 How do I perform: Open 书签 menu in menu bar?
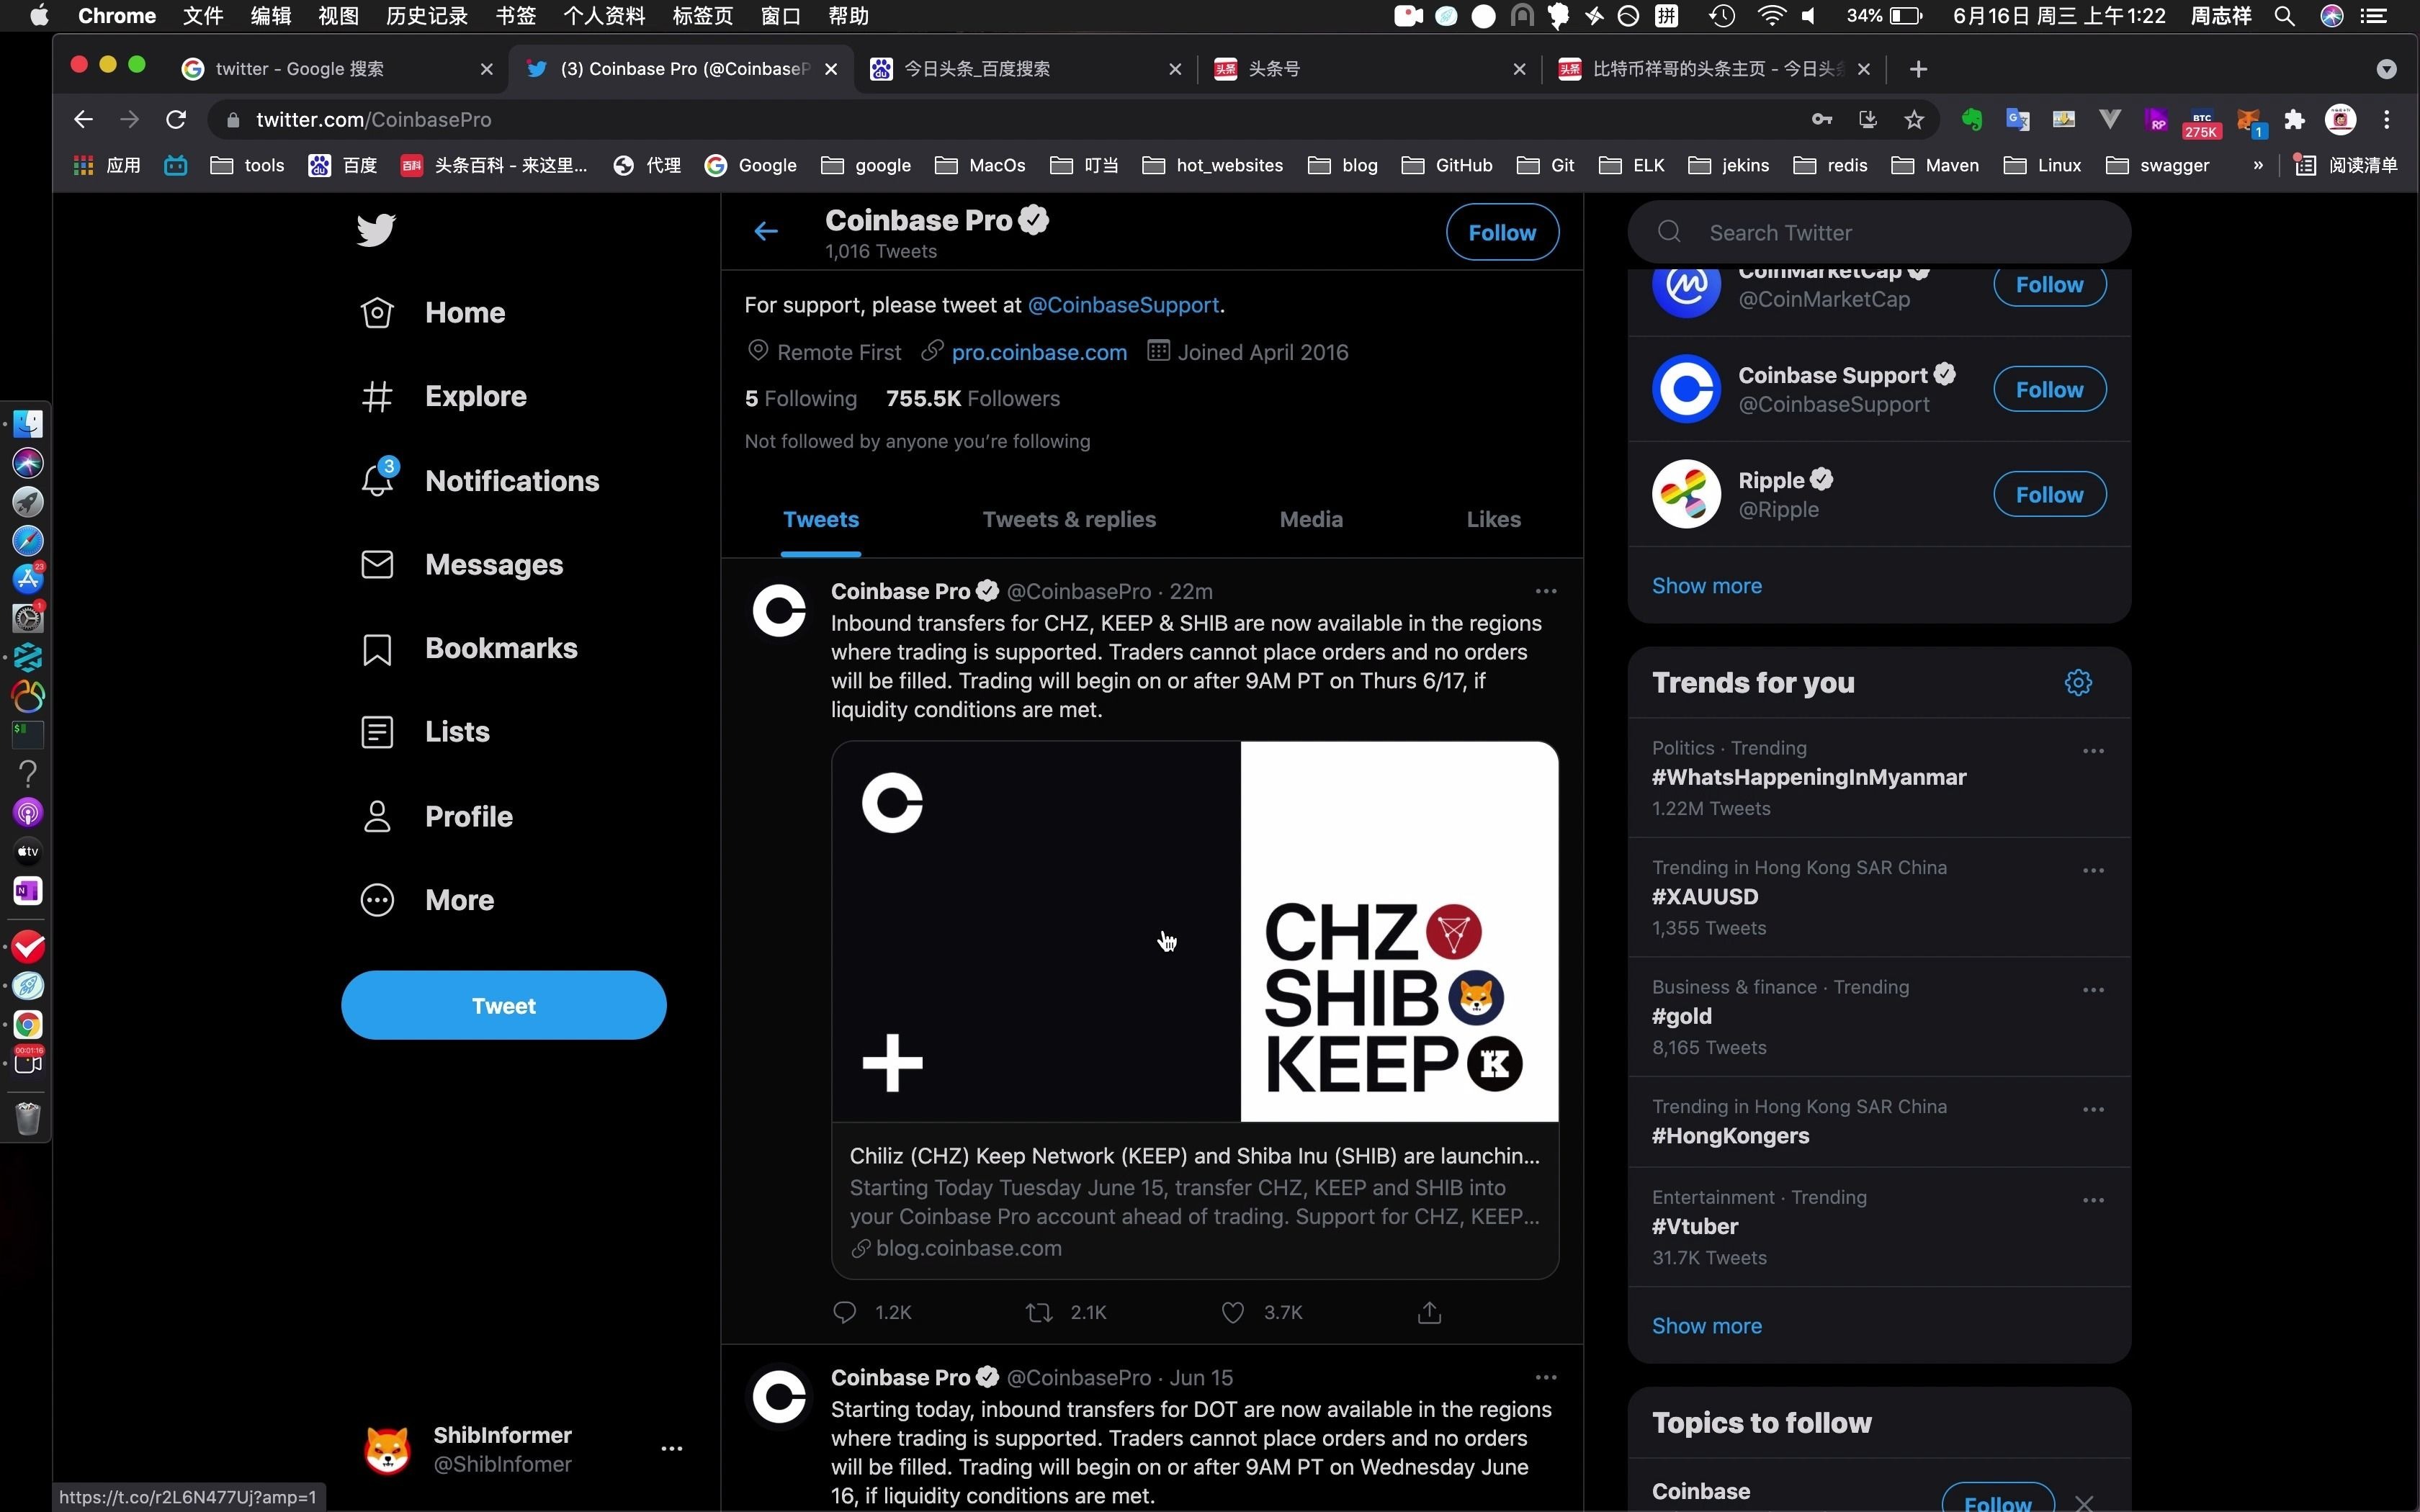point(515,16)
